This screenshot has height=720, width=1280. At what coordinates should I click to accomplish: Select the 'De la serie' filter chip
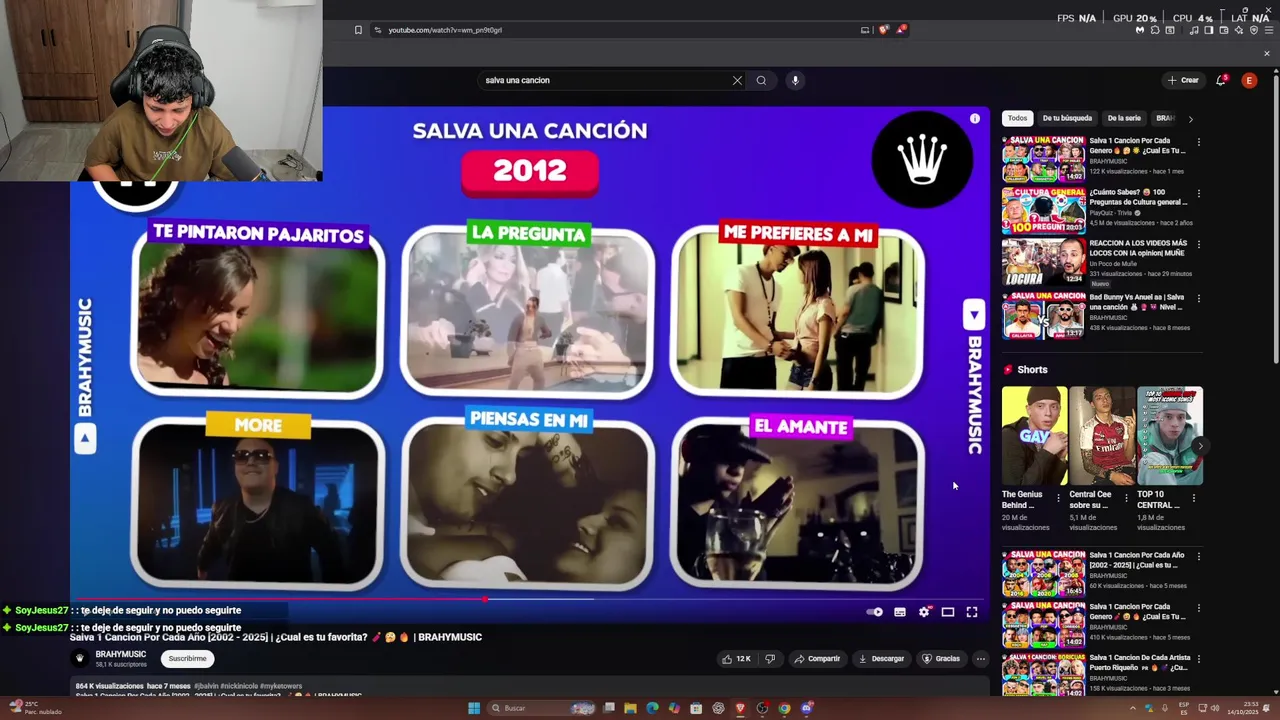(1124, 118)
